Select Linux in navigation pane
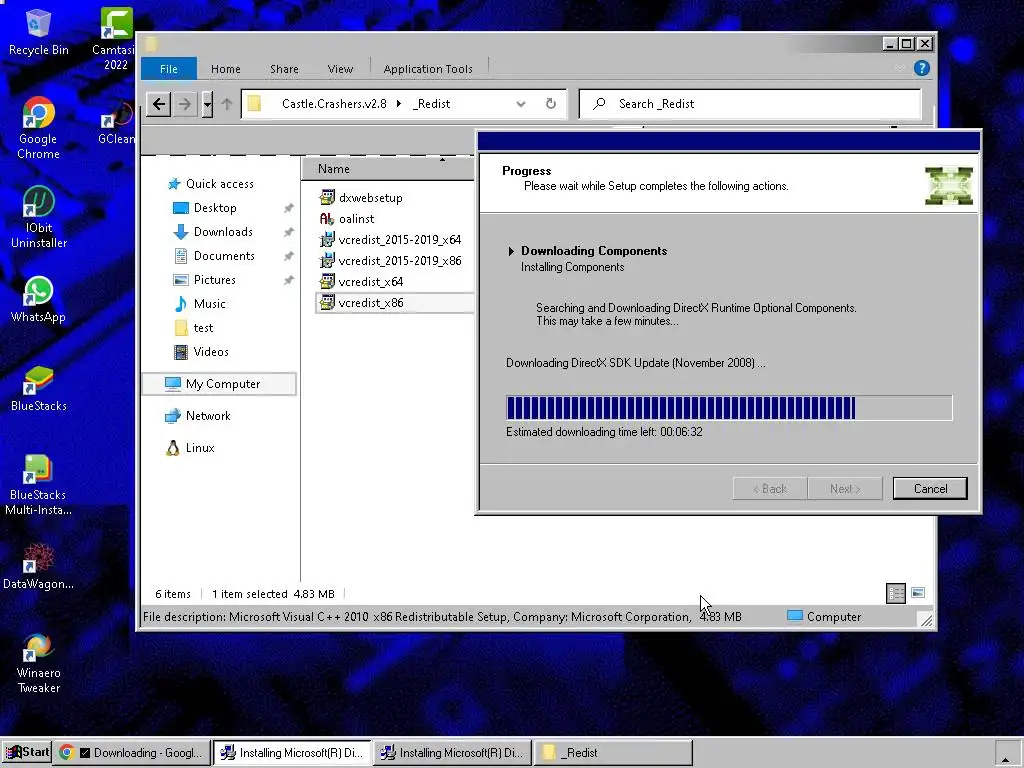Image resolution: width=1024 pixels, height=768 pixels. tap(190, 448)
